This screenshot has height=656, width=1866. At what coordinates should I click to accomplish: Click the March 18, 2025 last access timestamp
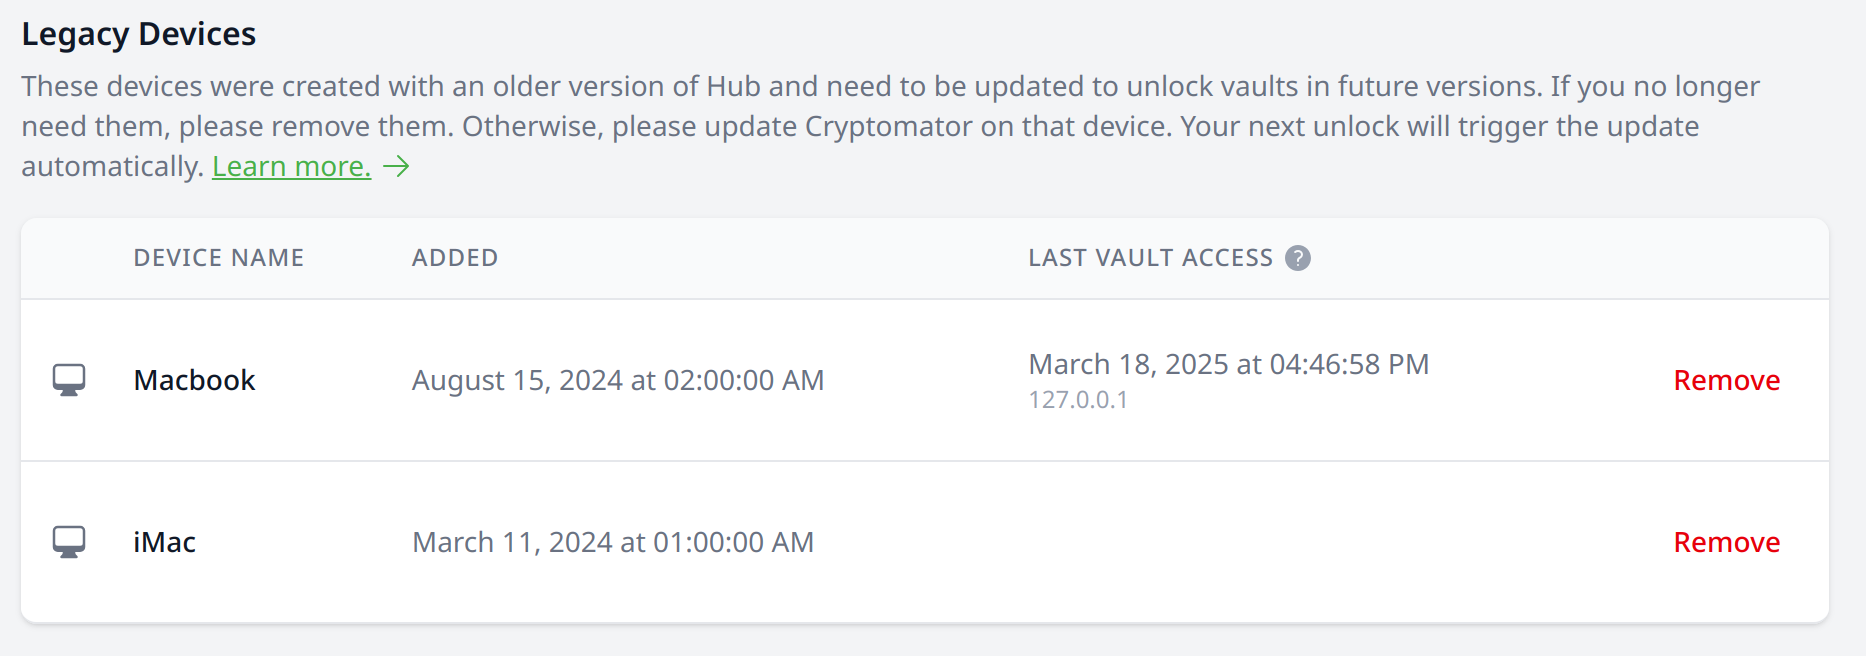[1229, 364]
